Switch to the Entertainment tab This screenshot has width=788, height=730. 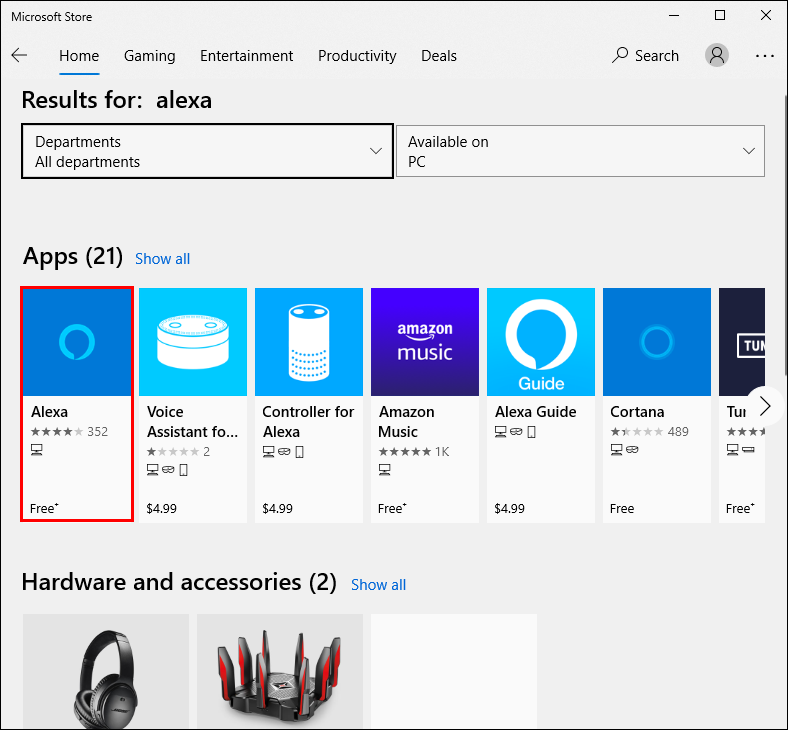click(x=246, y=56)
